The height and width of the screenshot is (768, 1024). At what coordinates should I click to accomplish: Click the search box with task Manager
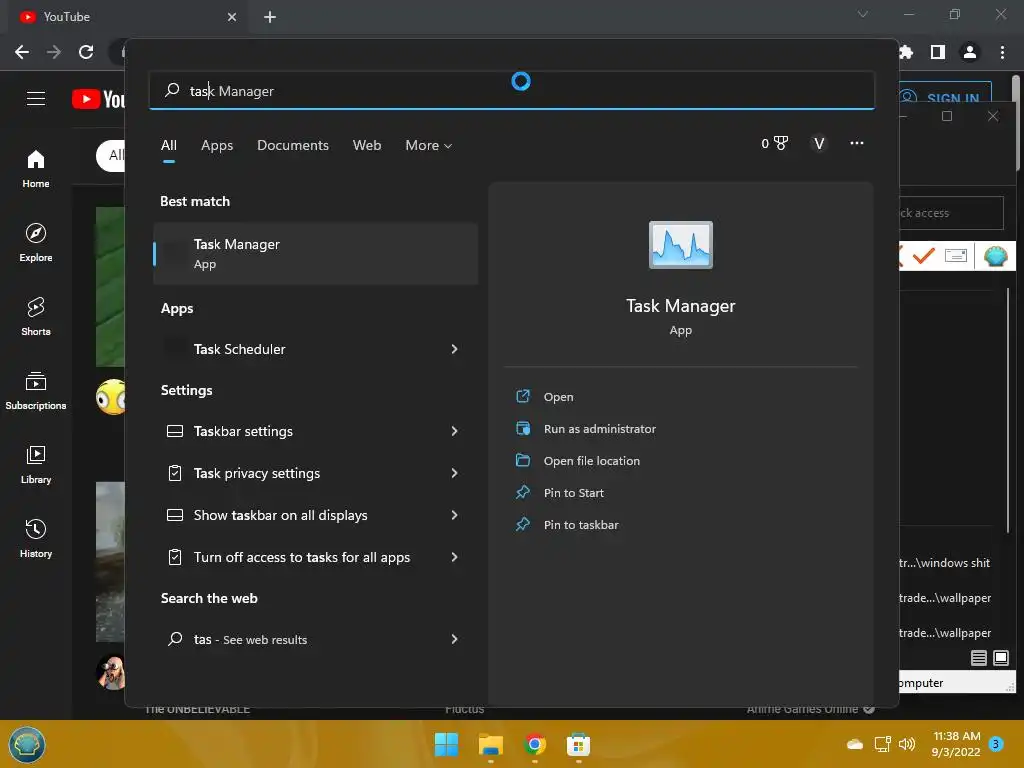click(511, 90)
